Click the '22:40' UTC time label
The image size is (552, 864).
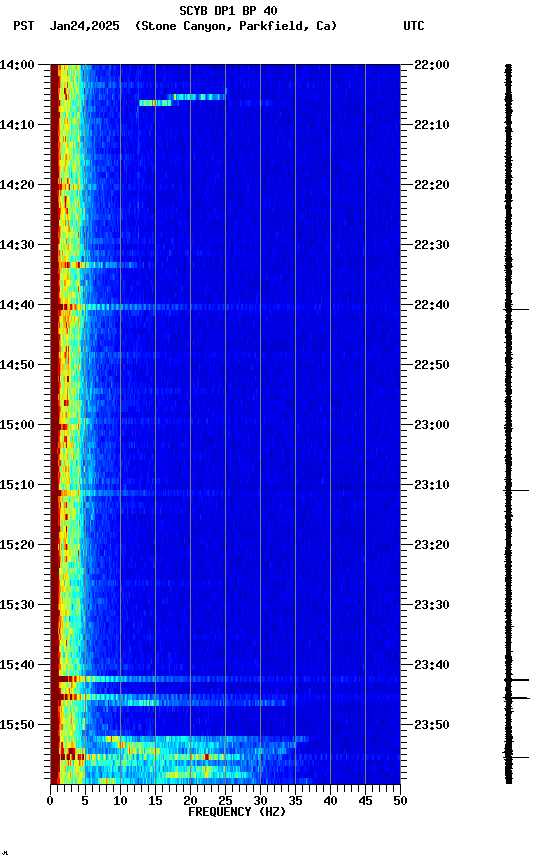coord(432,305)
